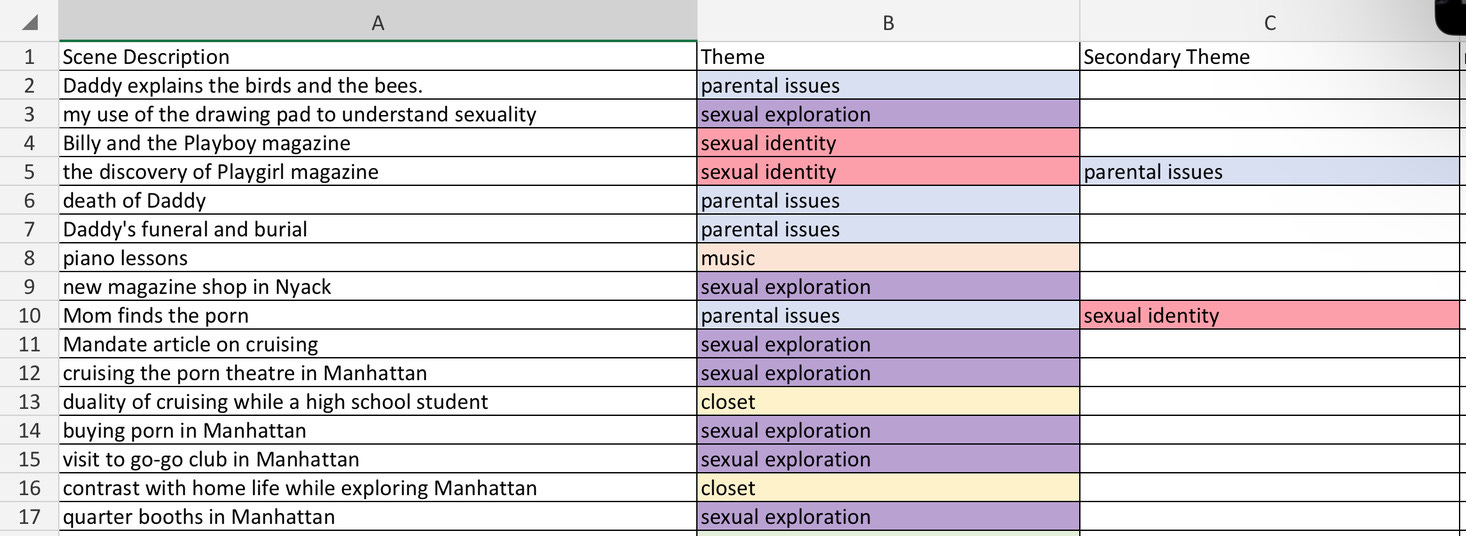Select column B header
This screenshot has height=536, width=1466.
(888, 22)
